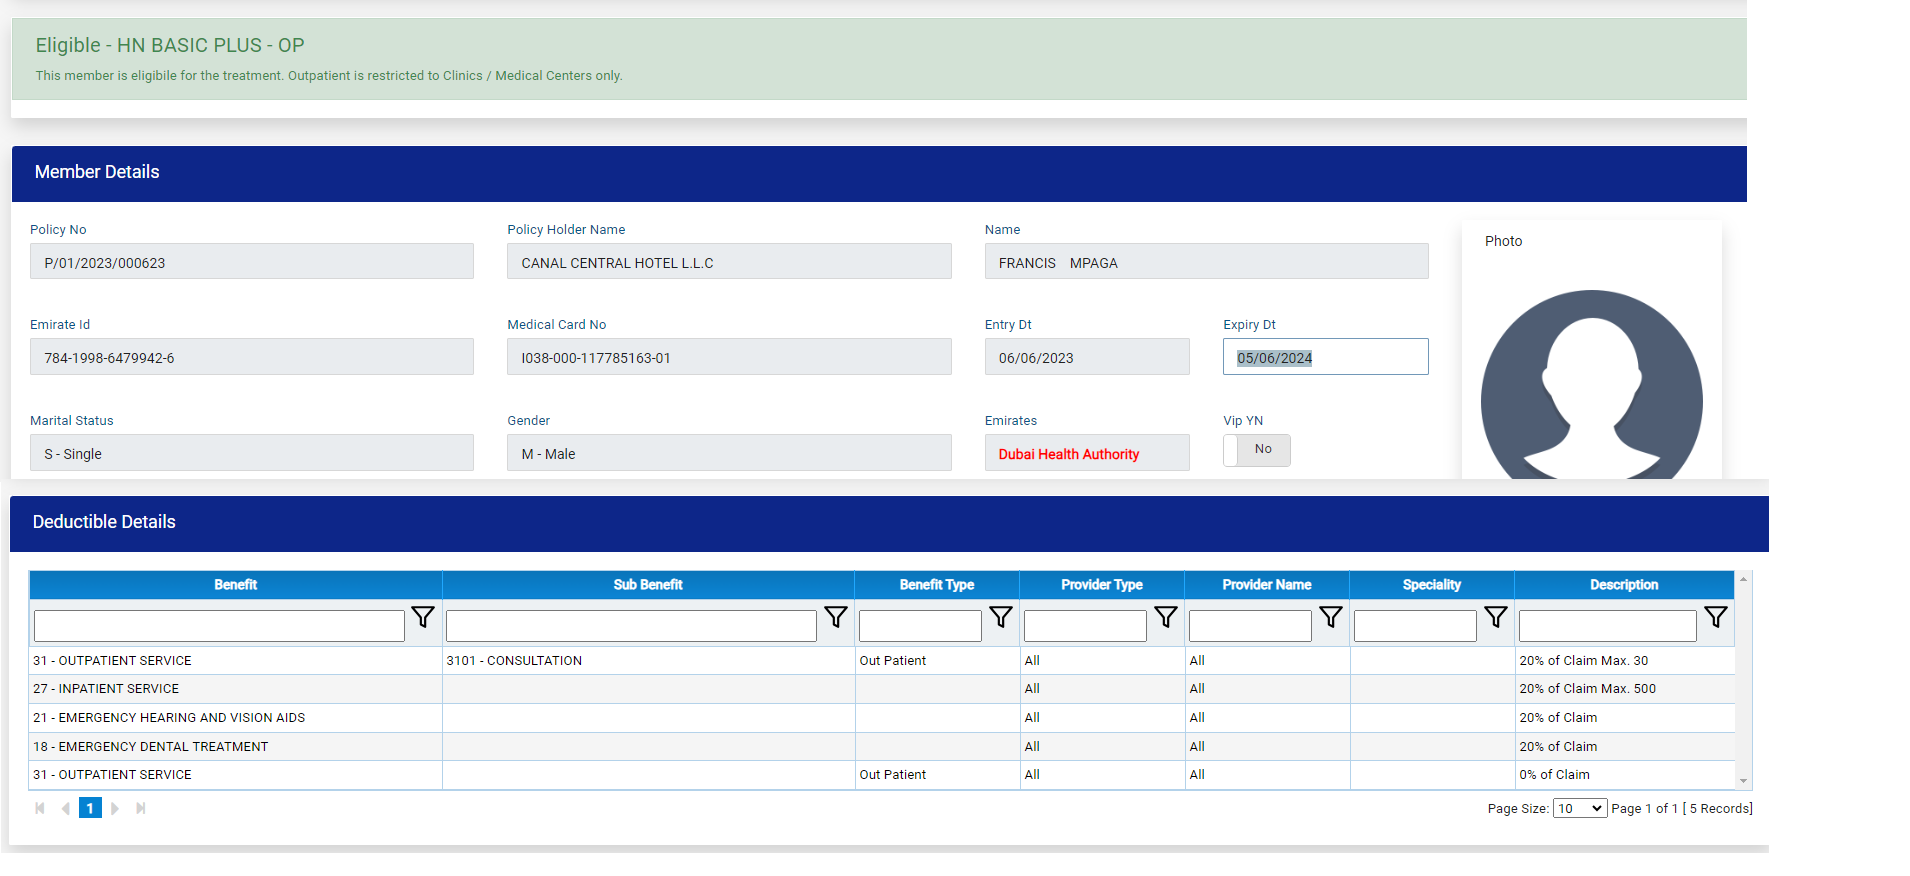Click the Sub Benefit filter text box
The width and height of the screenshot is (1910, 876).
pyautogui.click(x=631, y=626)
